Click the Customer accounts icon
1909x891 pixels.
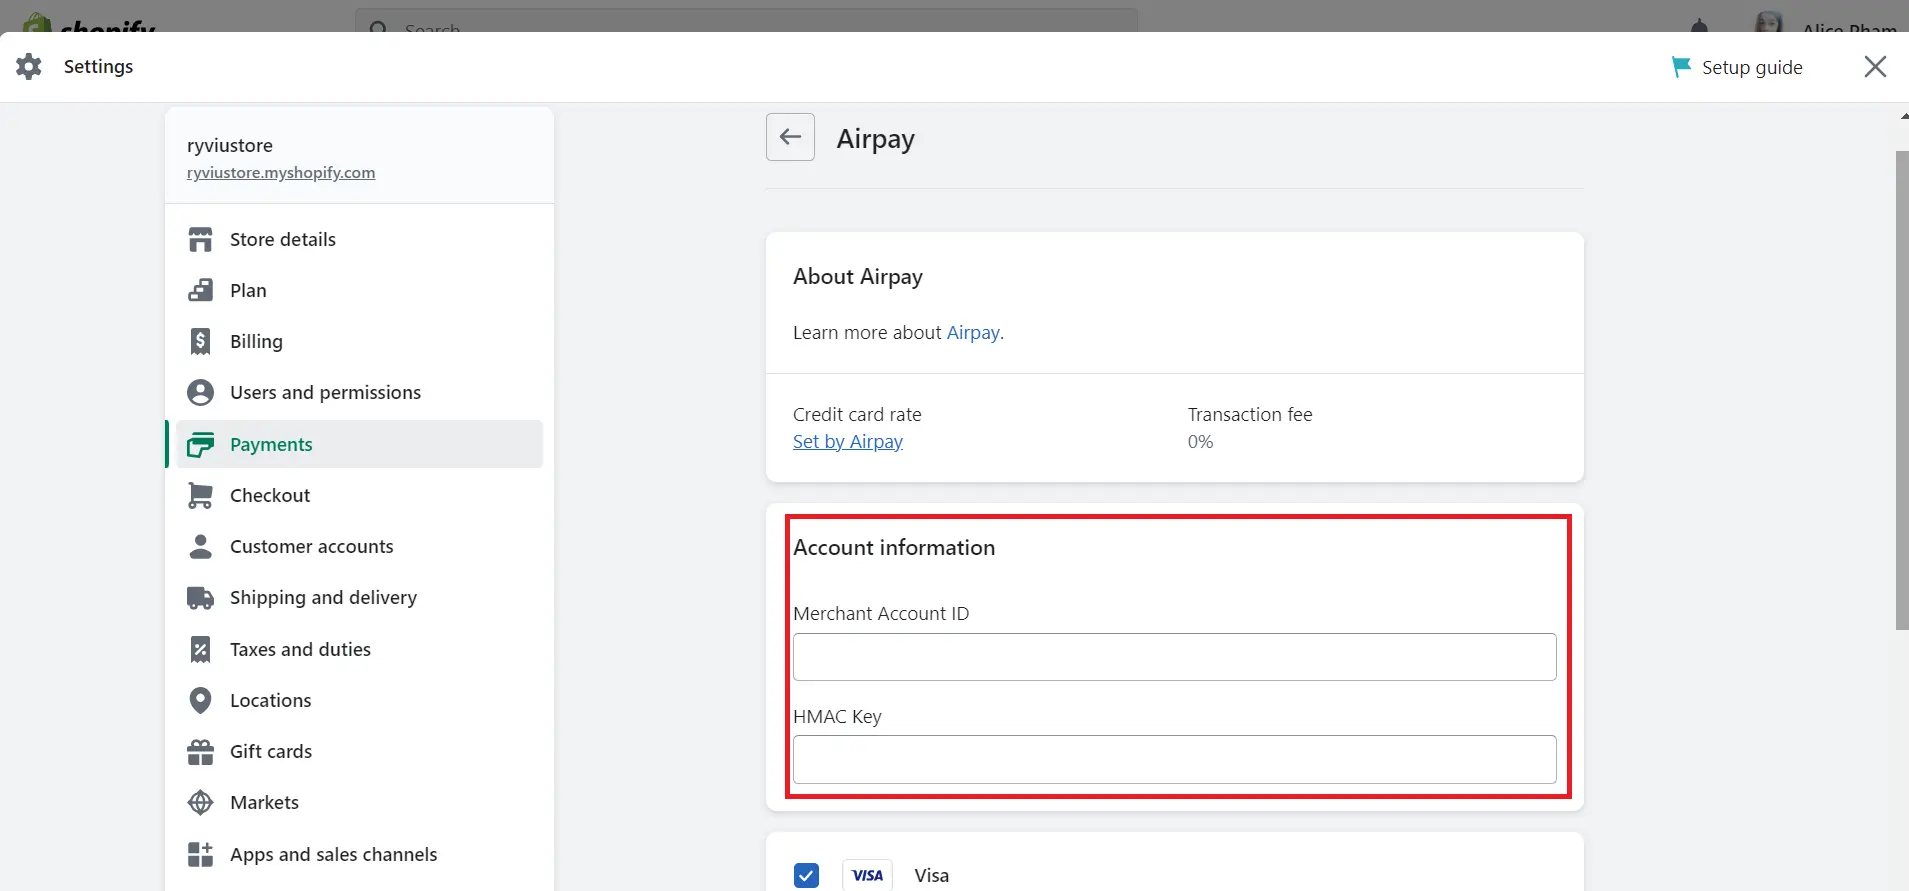coord(200,547)
